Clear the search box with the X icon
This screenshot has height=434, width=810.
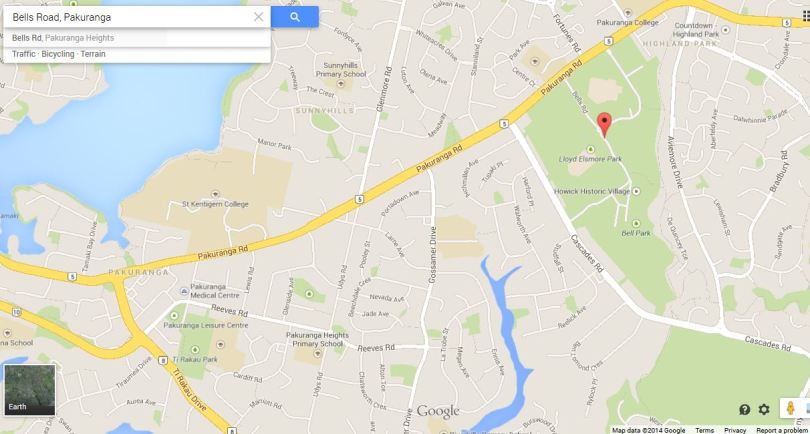tap(259, 17)
